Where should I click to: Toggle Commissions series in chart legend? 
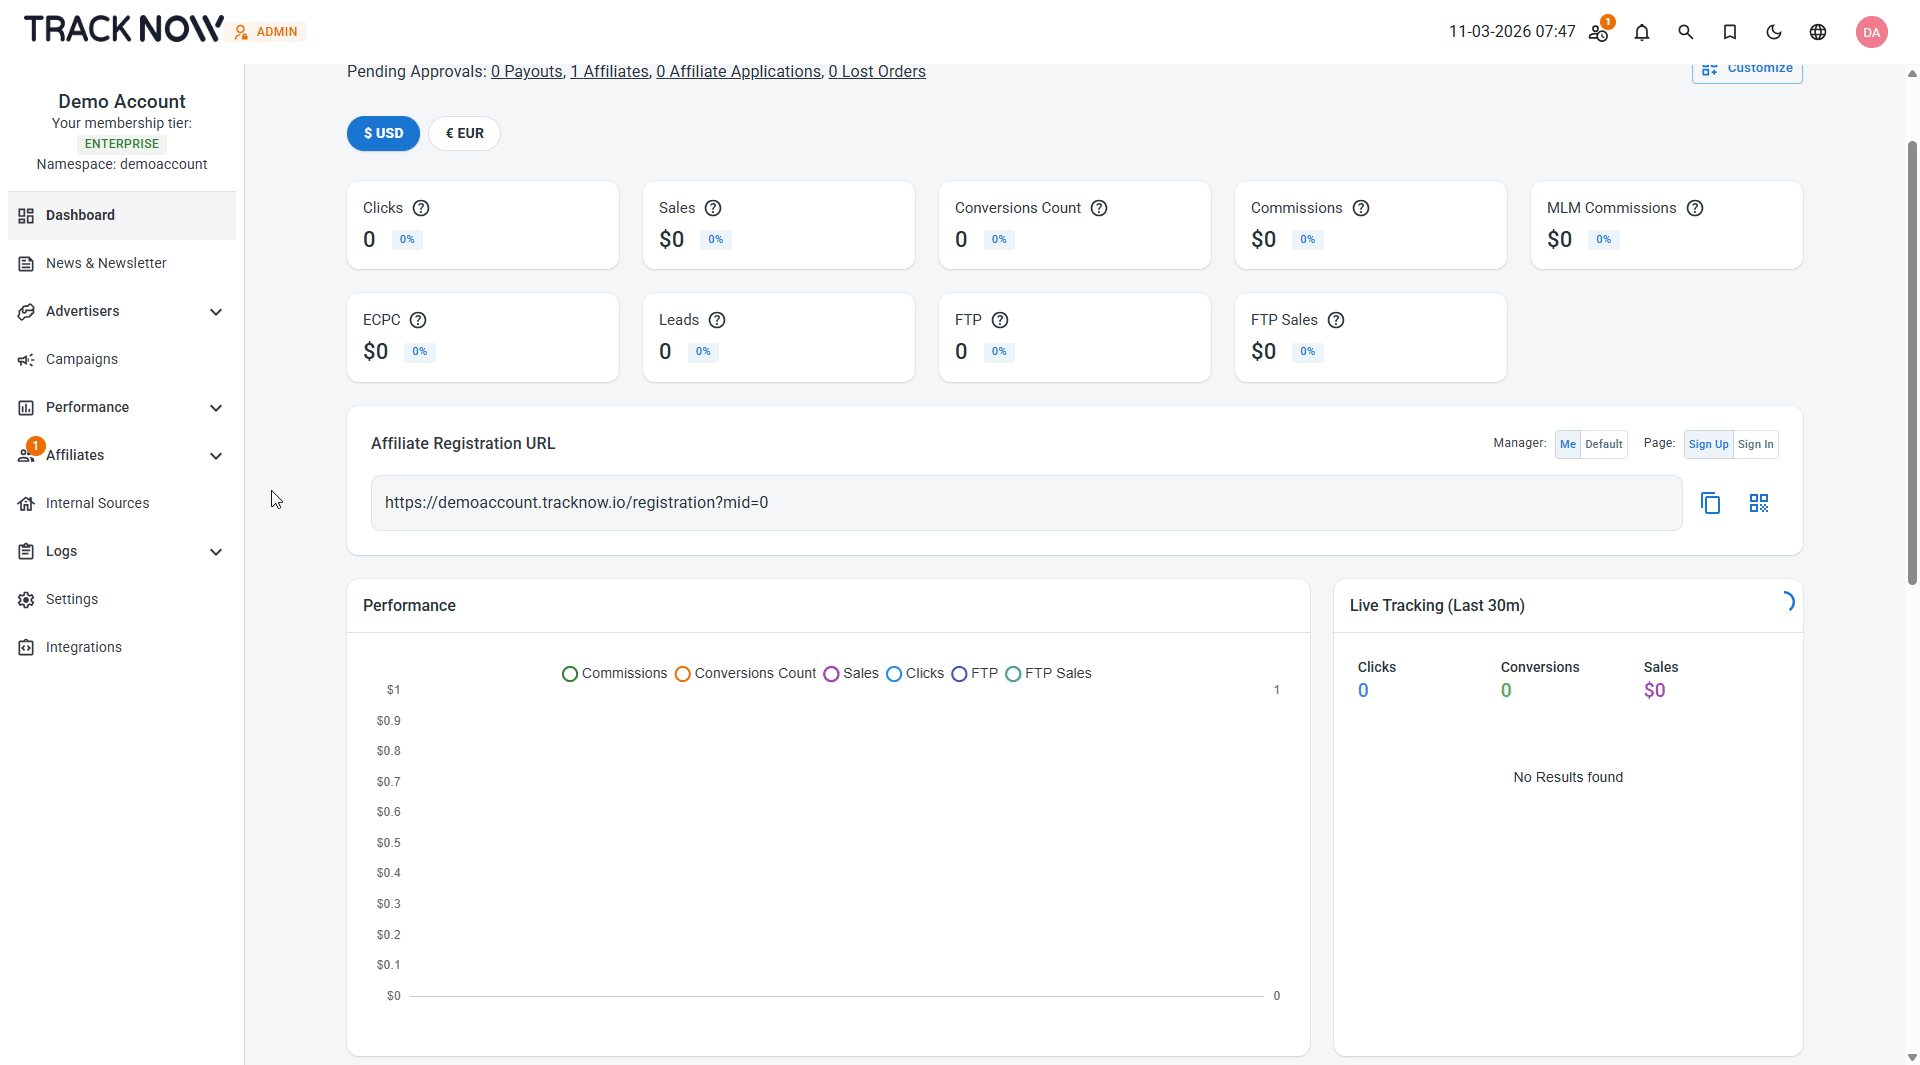(x=614, y=673)
